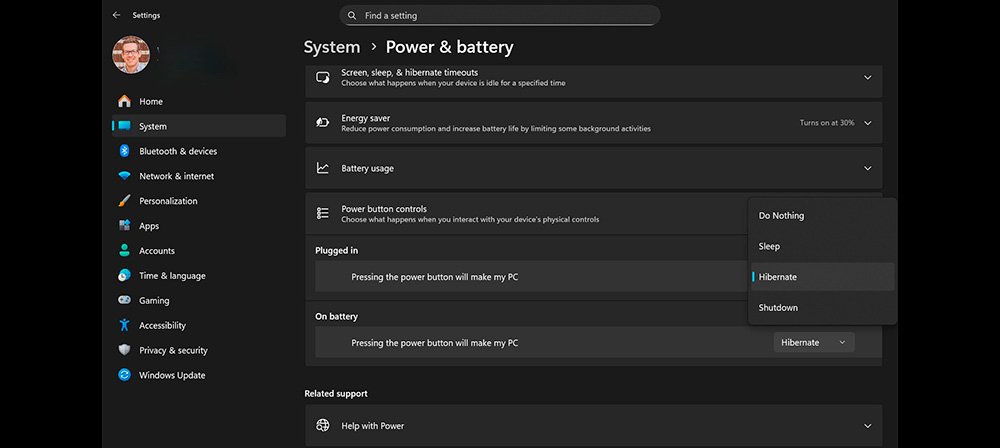Image resolution: width=1000 pixels, height=448 pixels.
Task: Click the Energy saver leaf icon
Action: click(x=323, y=123)
